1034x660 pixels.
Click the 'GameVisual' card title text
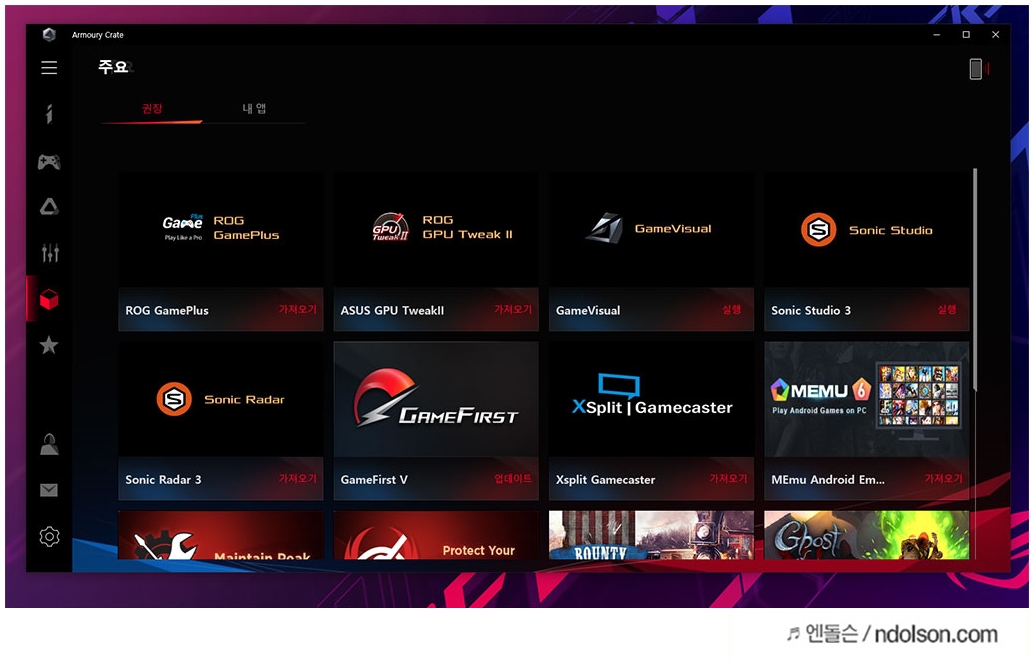[x=588, y=311]
